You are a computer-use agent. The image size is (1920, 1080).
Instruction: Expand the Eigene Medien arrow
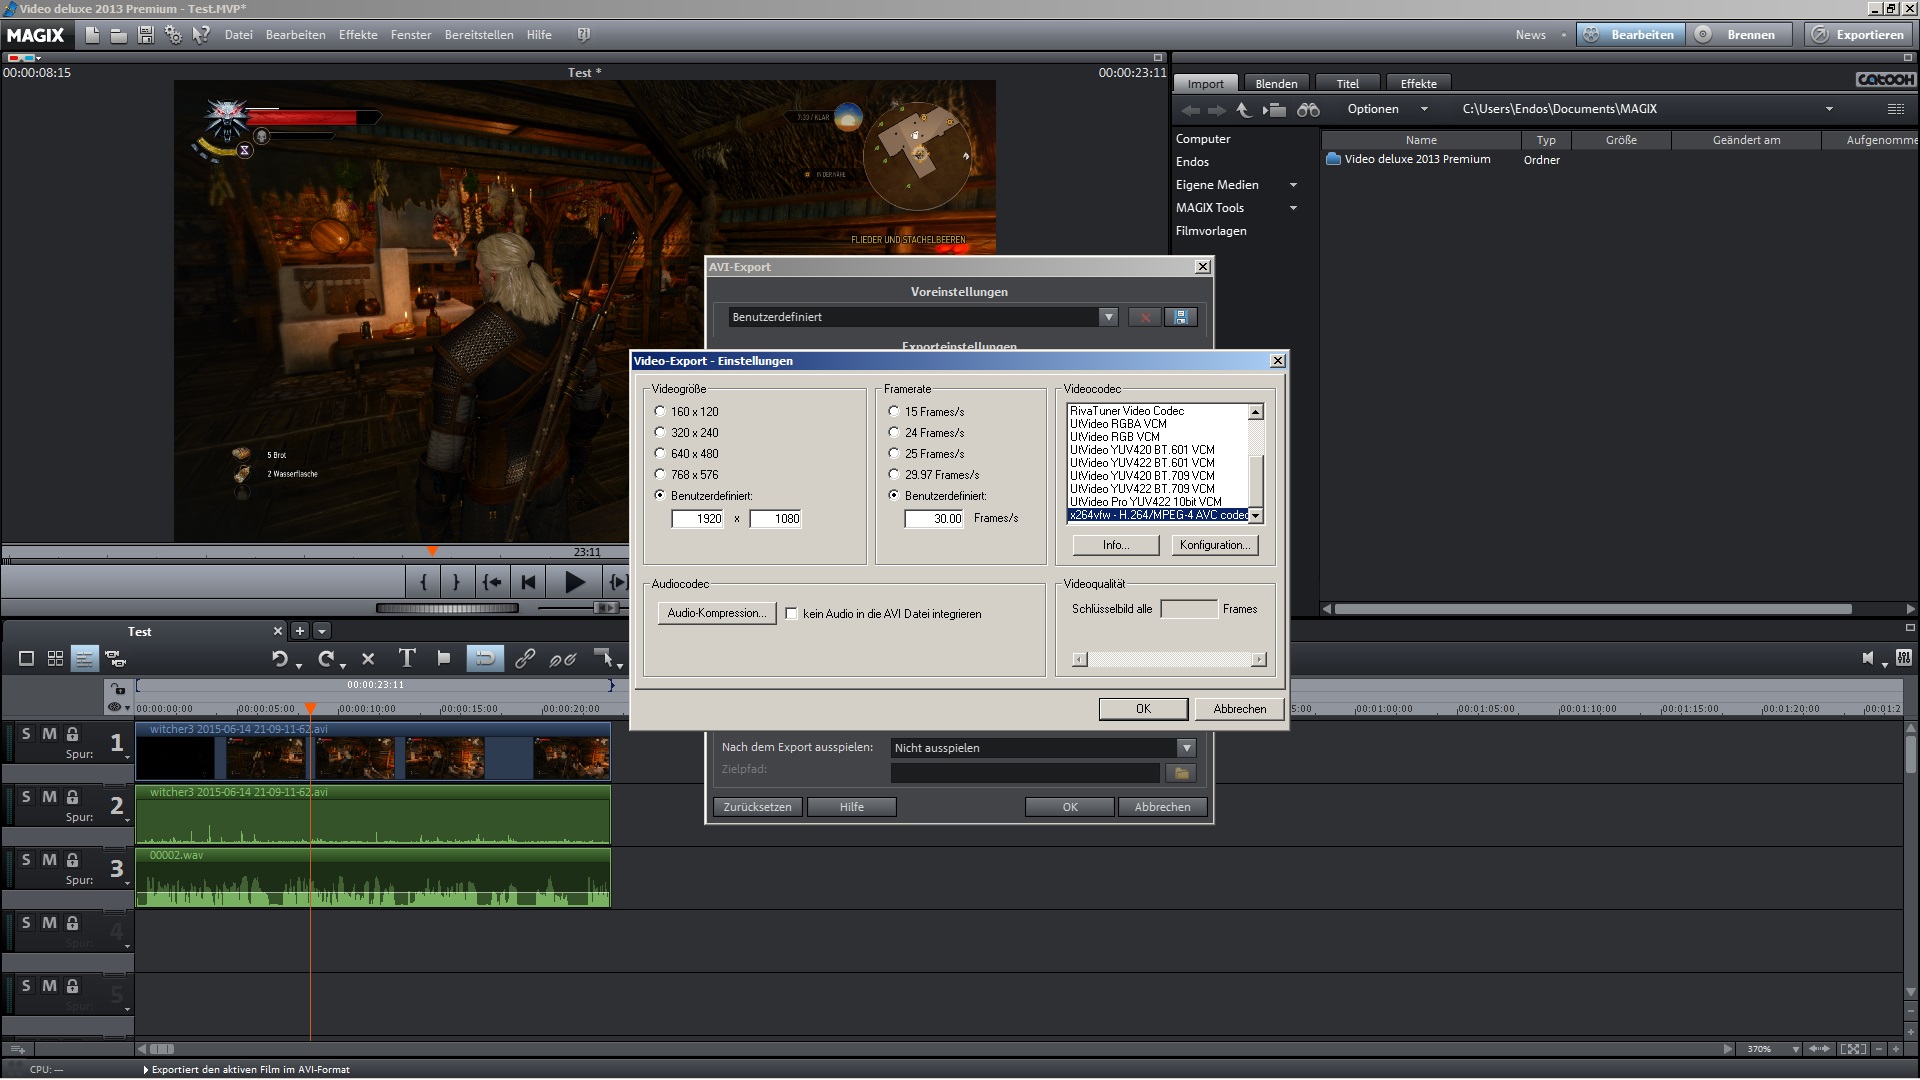point(1293,185)
